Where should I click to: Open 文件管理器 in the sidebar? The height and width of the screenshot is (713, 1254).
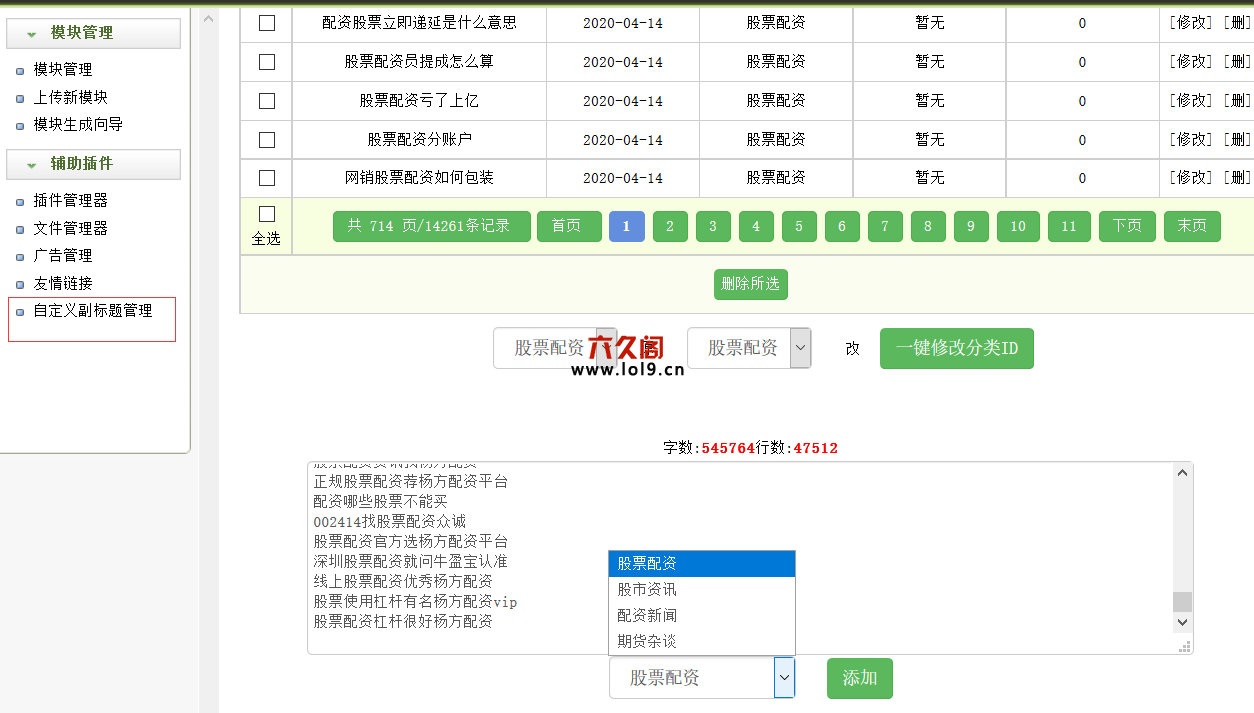(70, 229)
